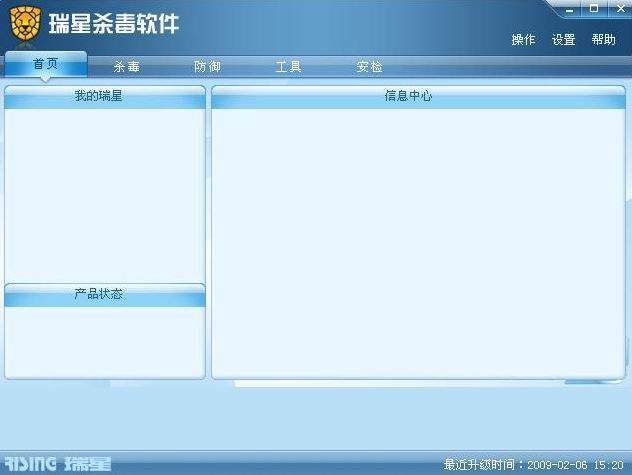Minimize the Rising antivirus window
The width and height of the screenshot is (632, 475).
pyautogui.click(x=569, y=9)
